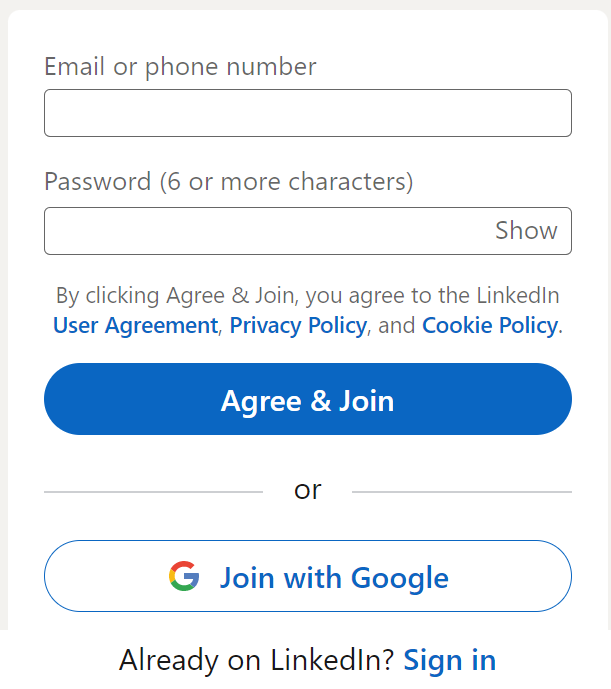Click the "Already on LinkedIn?" text
The image size is (611, 689).
coord(257,660)
